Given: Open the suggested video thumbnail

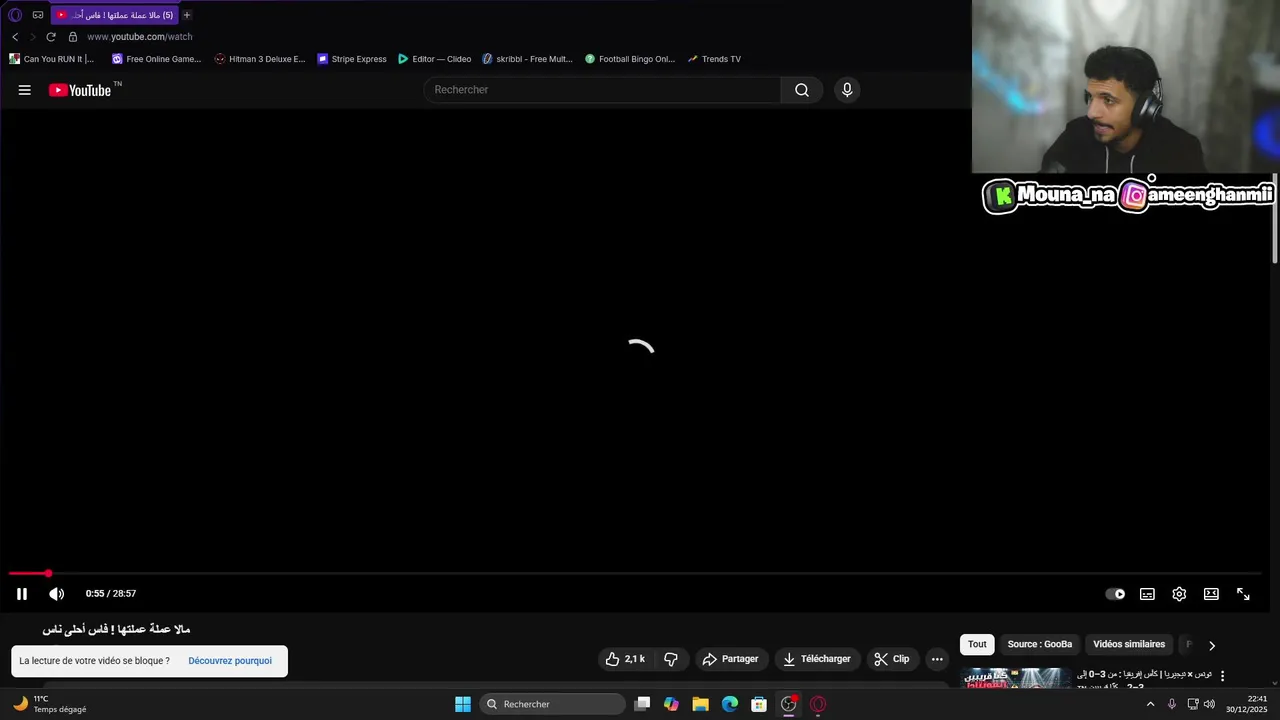Looking at the screenshot, I should (1016, 678).
